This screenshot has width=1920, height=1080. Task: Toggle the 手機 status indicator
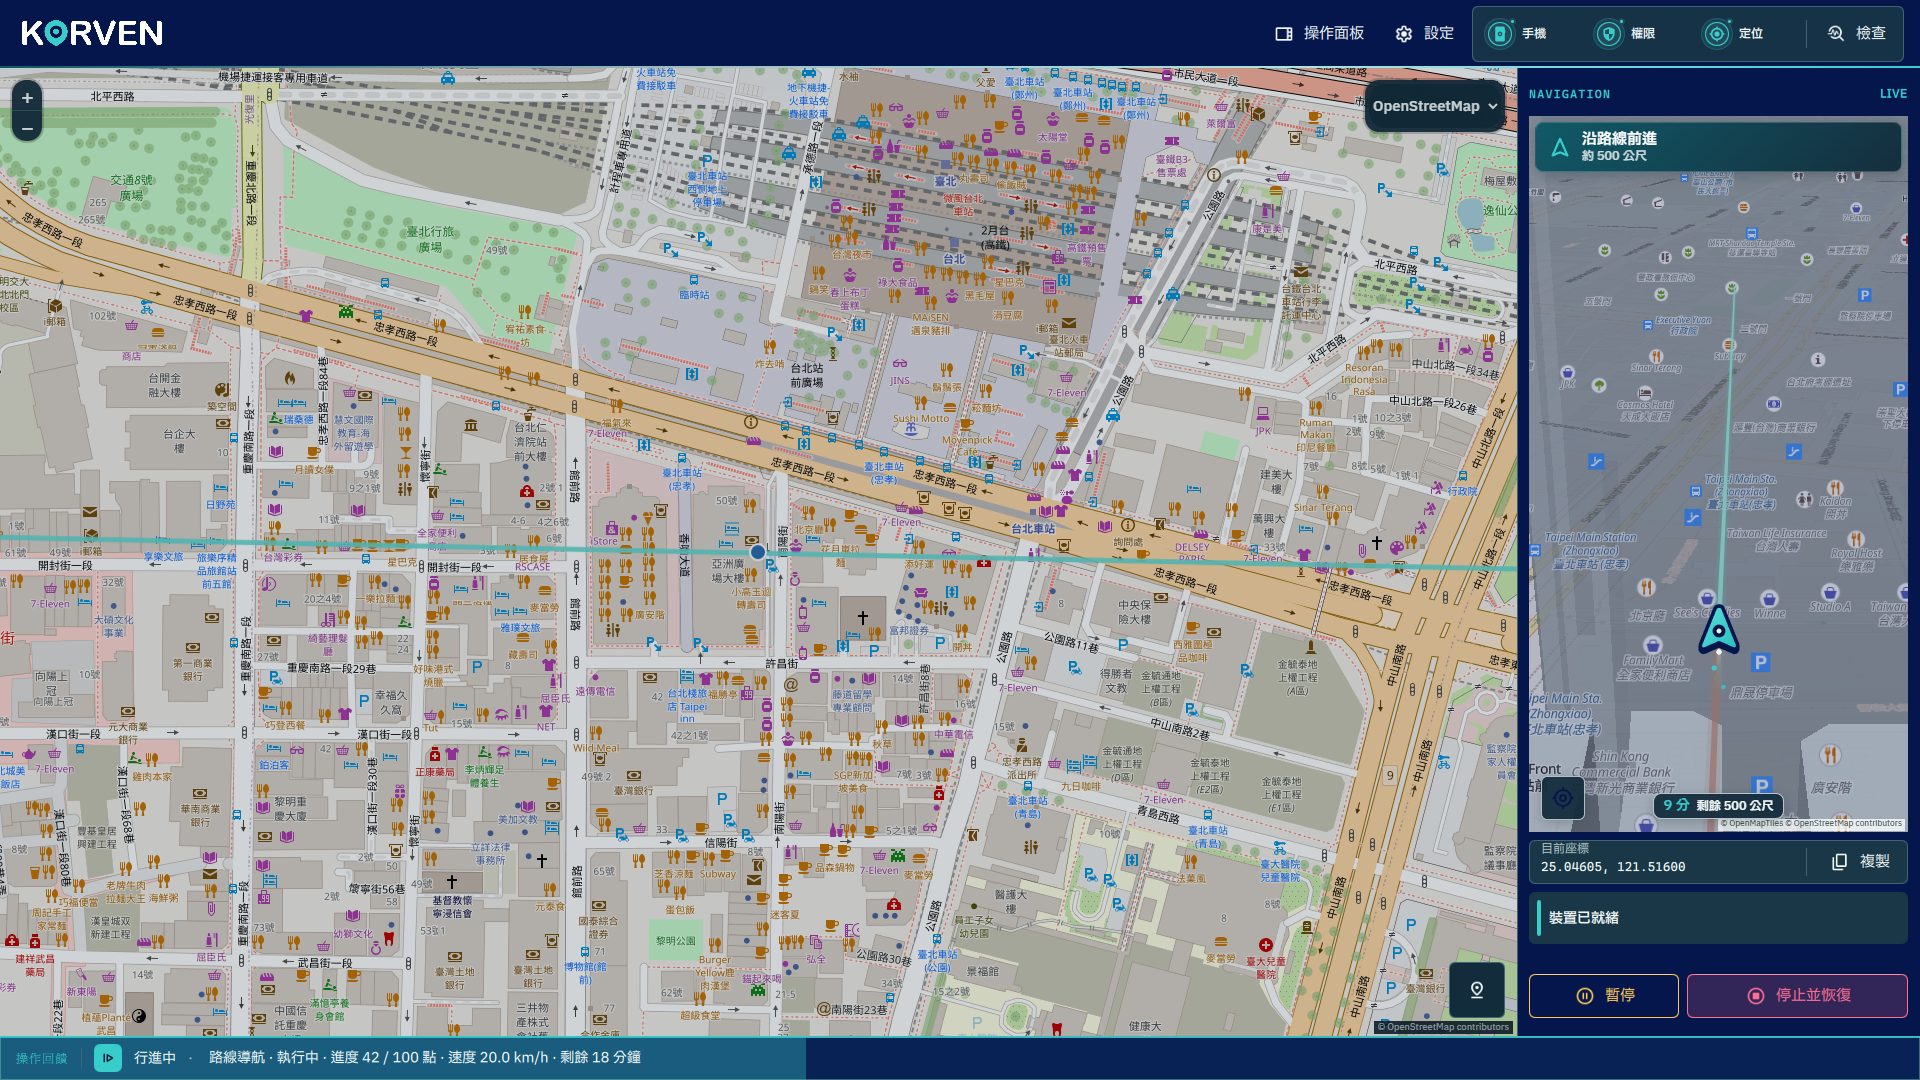(1517, 33)
